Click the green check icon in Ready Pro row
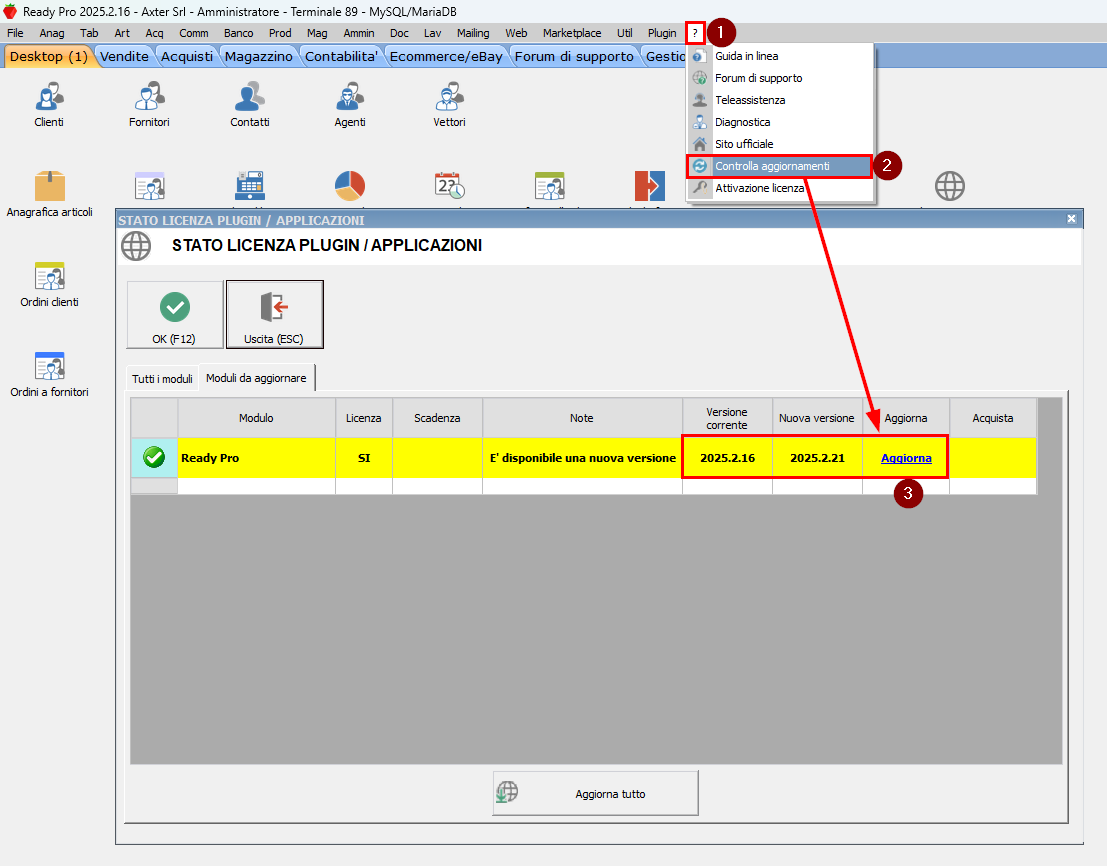 pyautogui.click(x=154, y=457)
